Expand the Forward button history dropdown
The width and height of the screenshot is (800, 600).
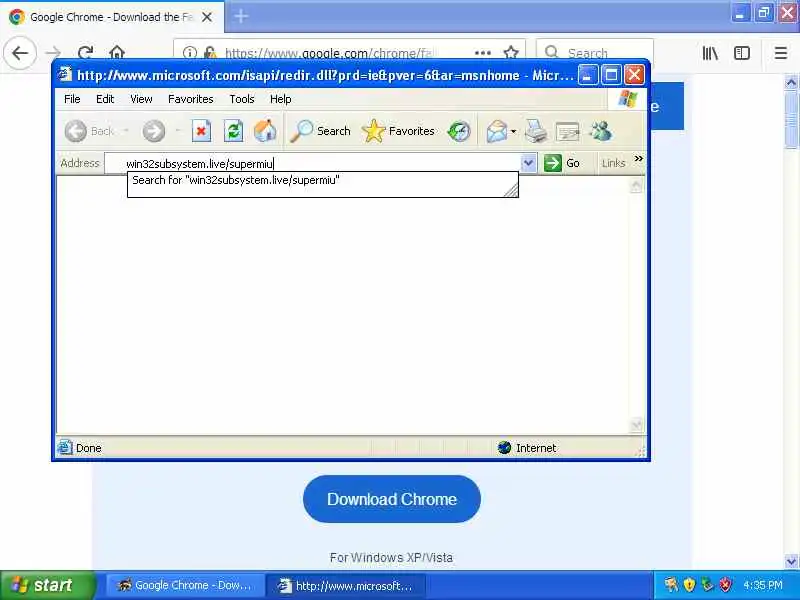178,131
